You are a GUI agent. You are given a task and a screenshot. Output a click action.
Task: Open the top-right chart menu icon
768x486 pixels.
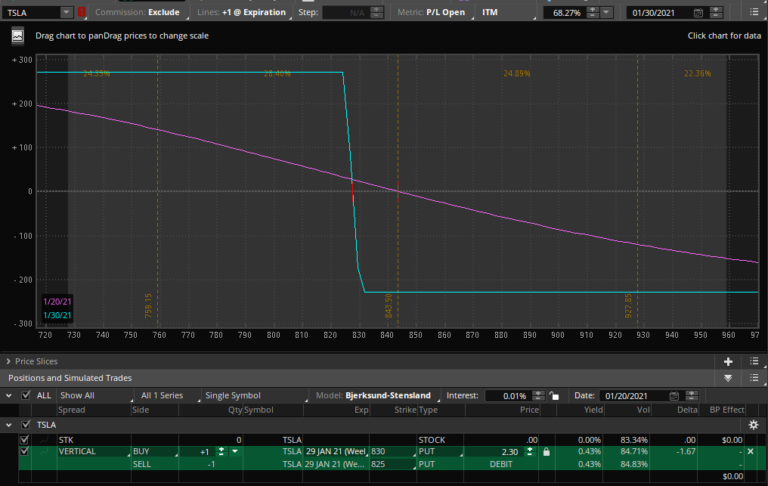(754, 12)
